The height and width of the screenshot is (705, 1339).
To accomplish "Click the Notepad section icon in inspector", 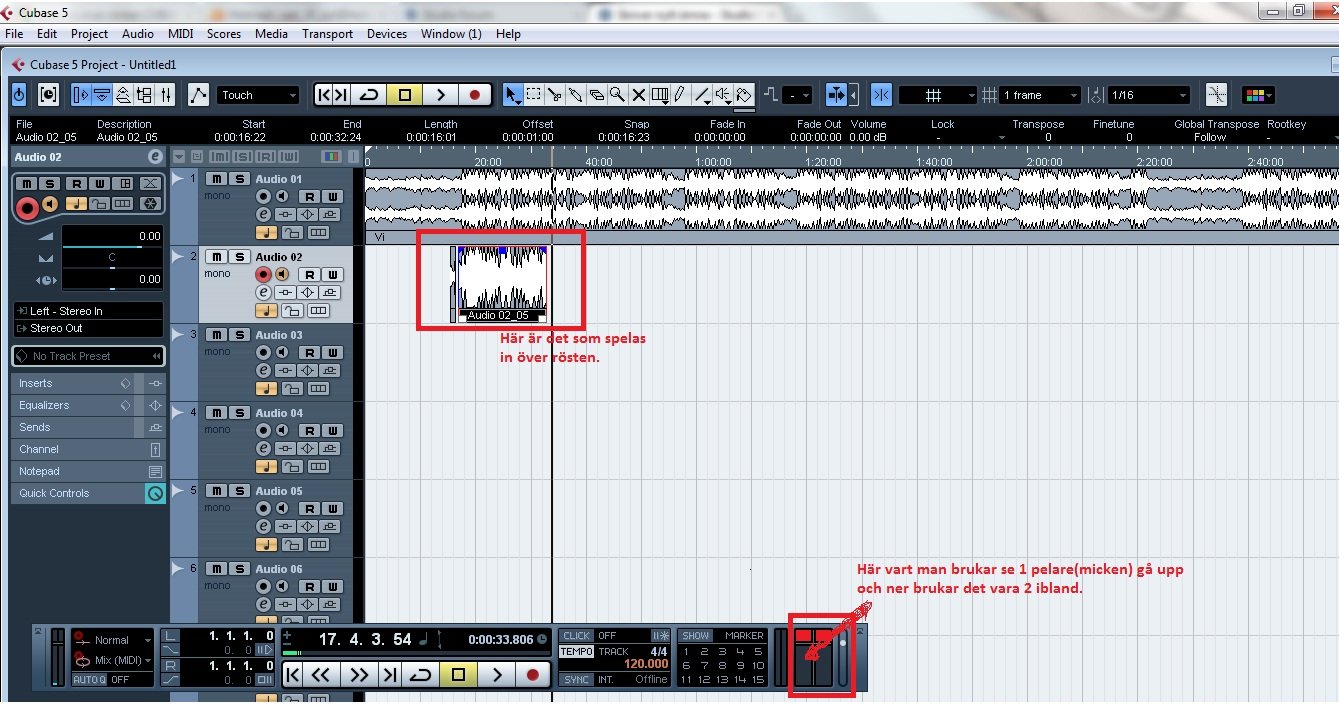I will pos(155,471).
